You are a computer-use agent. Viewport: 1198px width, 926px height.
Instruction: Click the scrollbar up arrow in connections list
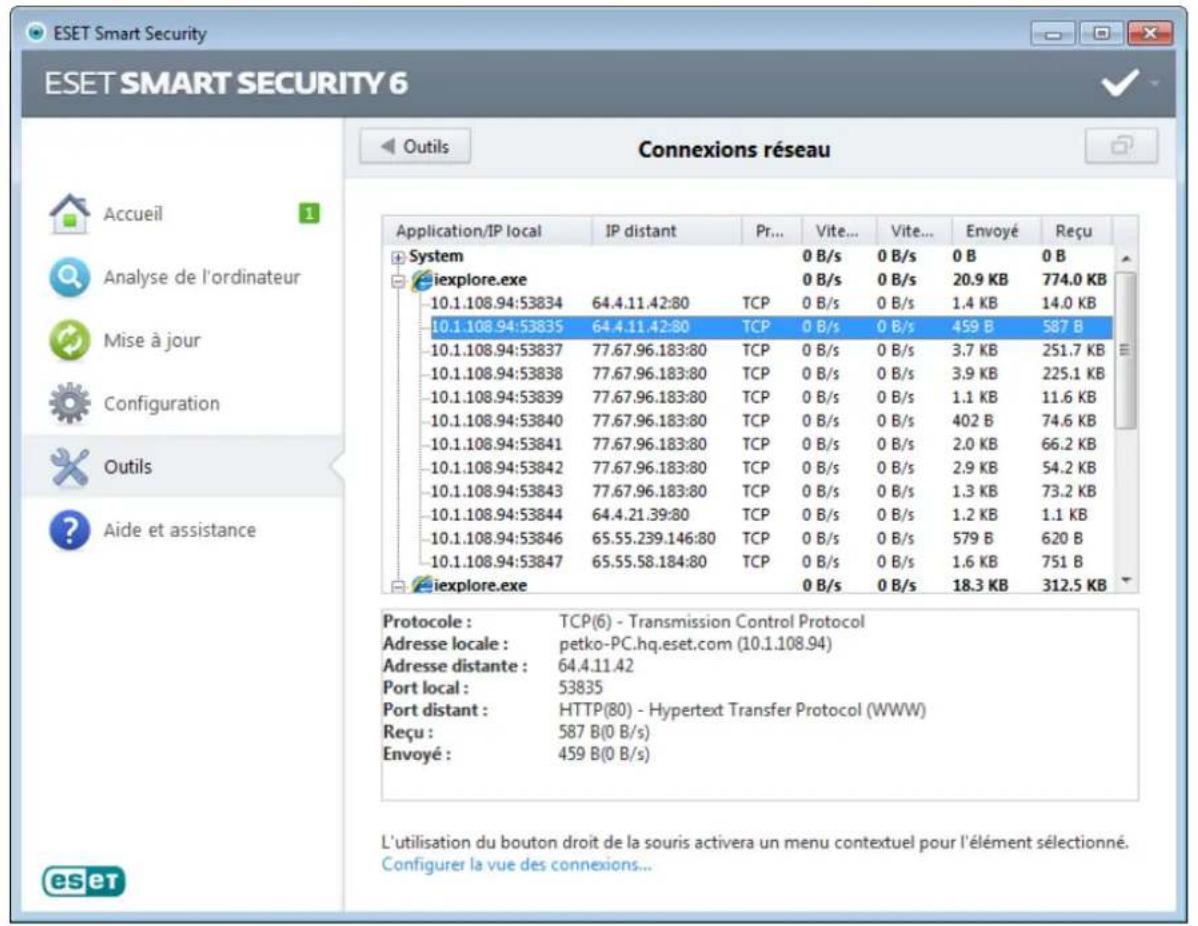[x=1125, y=258]
